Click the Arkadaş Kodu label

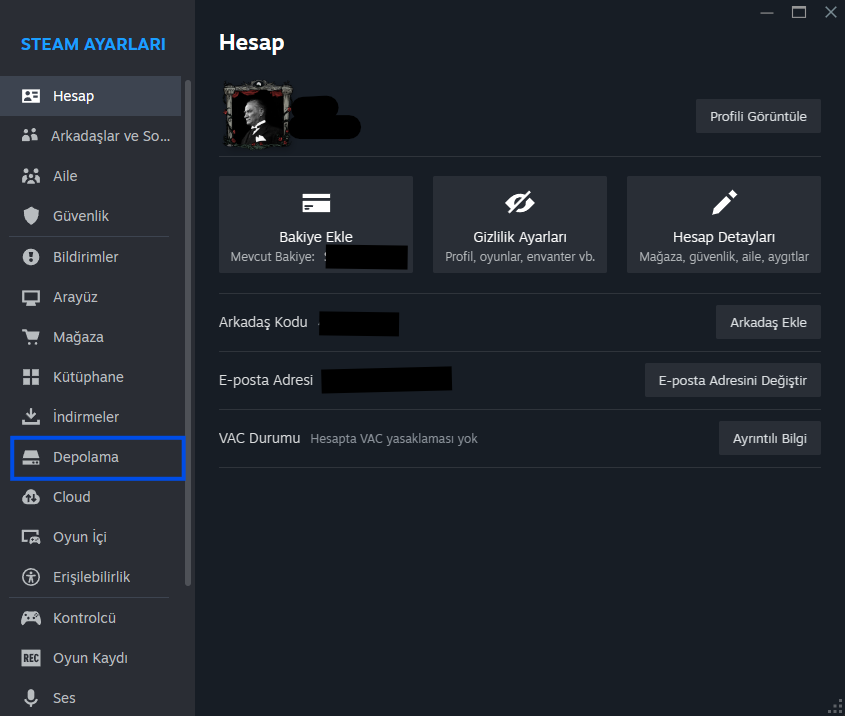[263, 322]
